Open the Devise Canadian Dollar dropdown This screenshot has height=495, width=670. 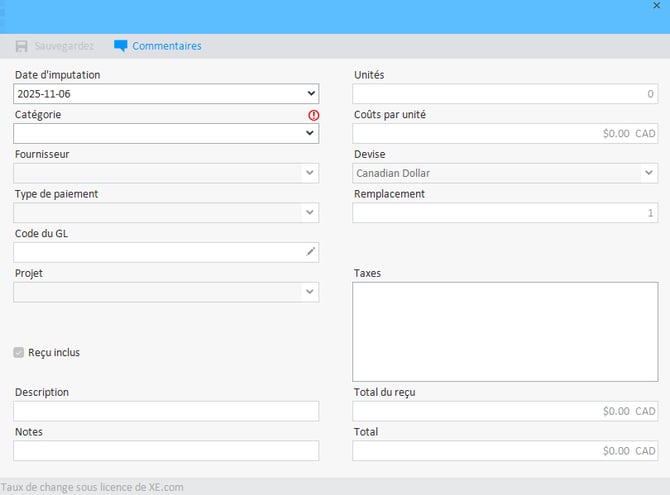649,173
